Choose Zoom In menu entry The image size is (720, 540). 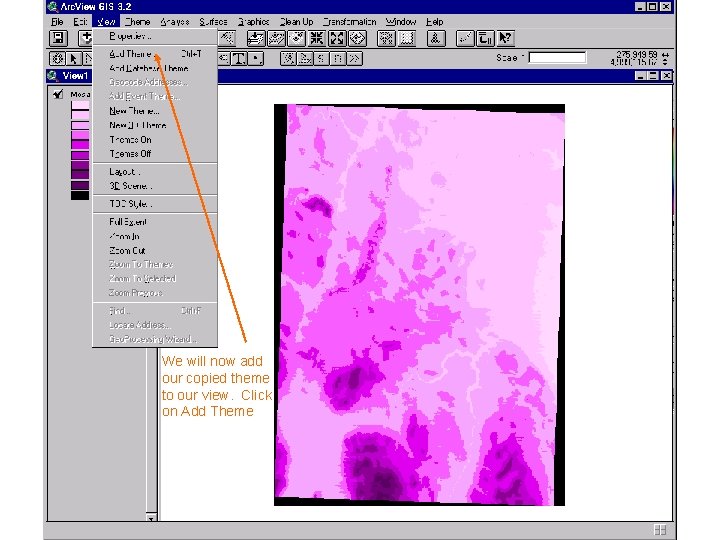[x=155, y=236]
